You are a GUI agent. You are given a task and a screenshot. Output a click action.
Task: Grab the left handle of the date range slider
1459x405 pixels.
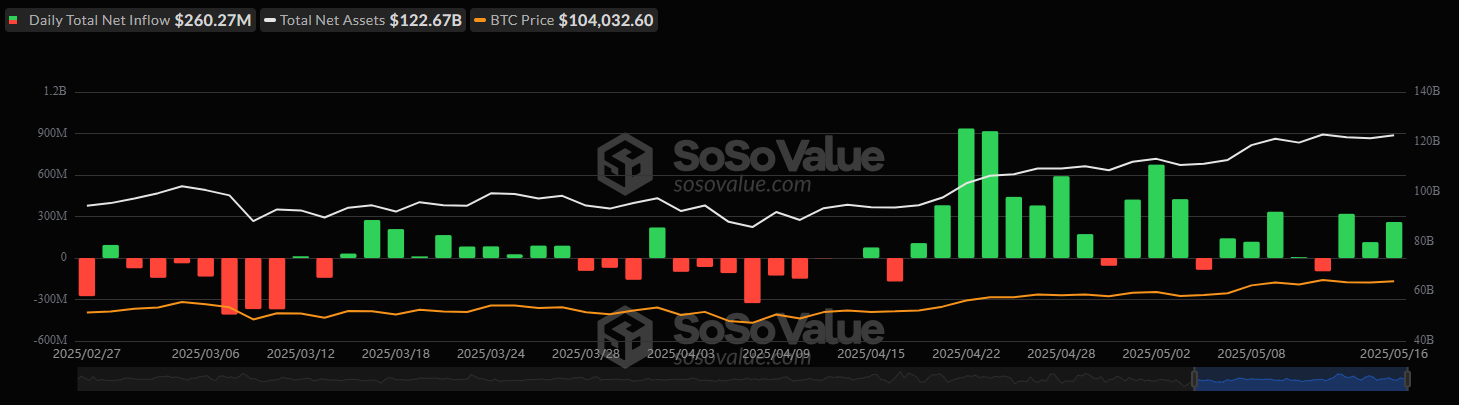1193,379
